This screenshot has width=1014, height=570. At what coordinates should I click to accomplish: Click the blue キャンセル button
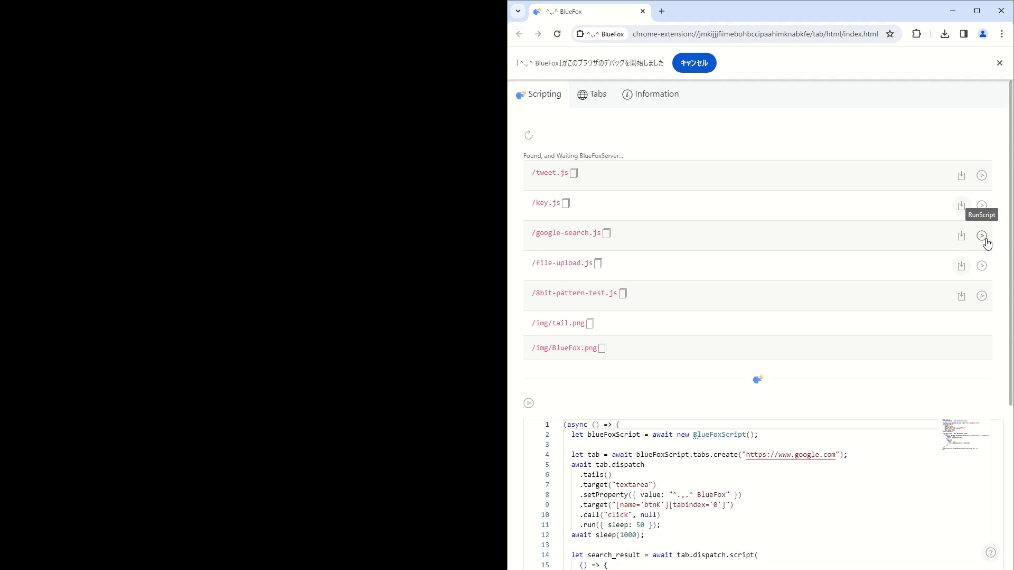(694, 63)
